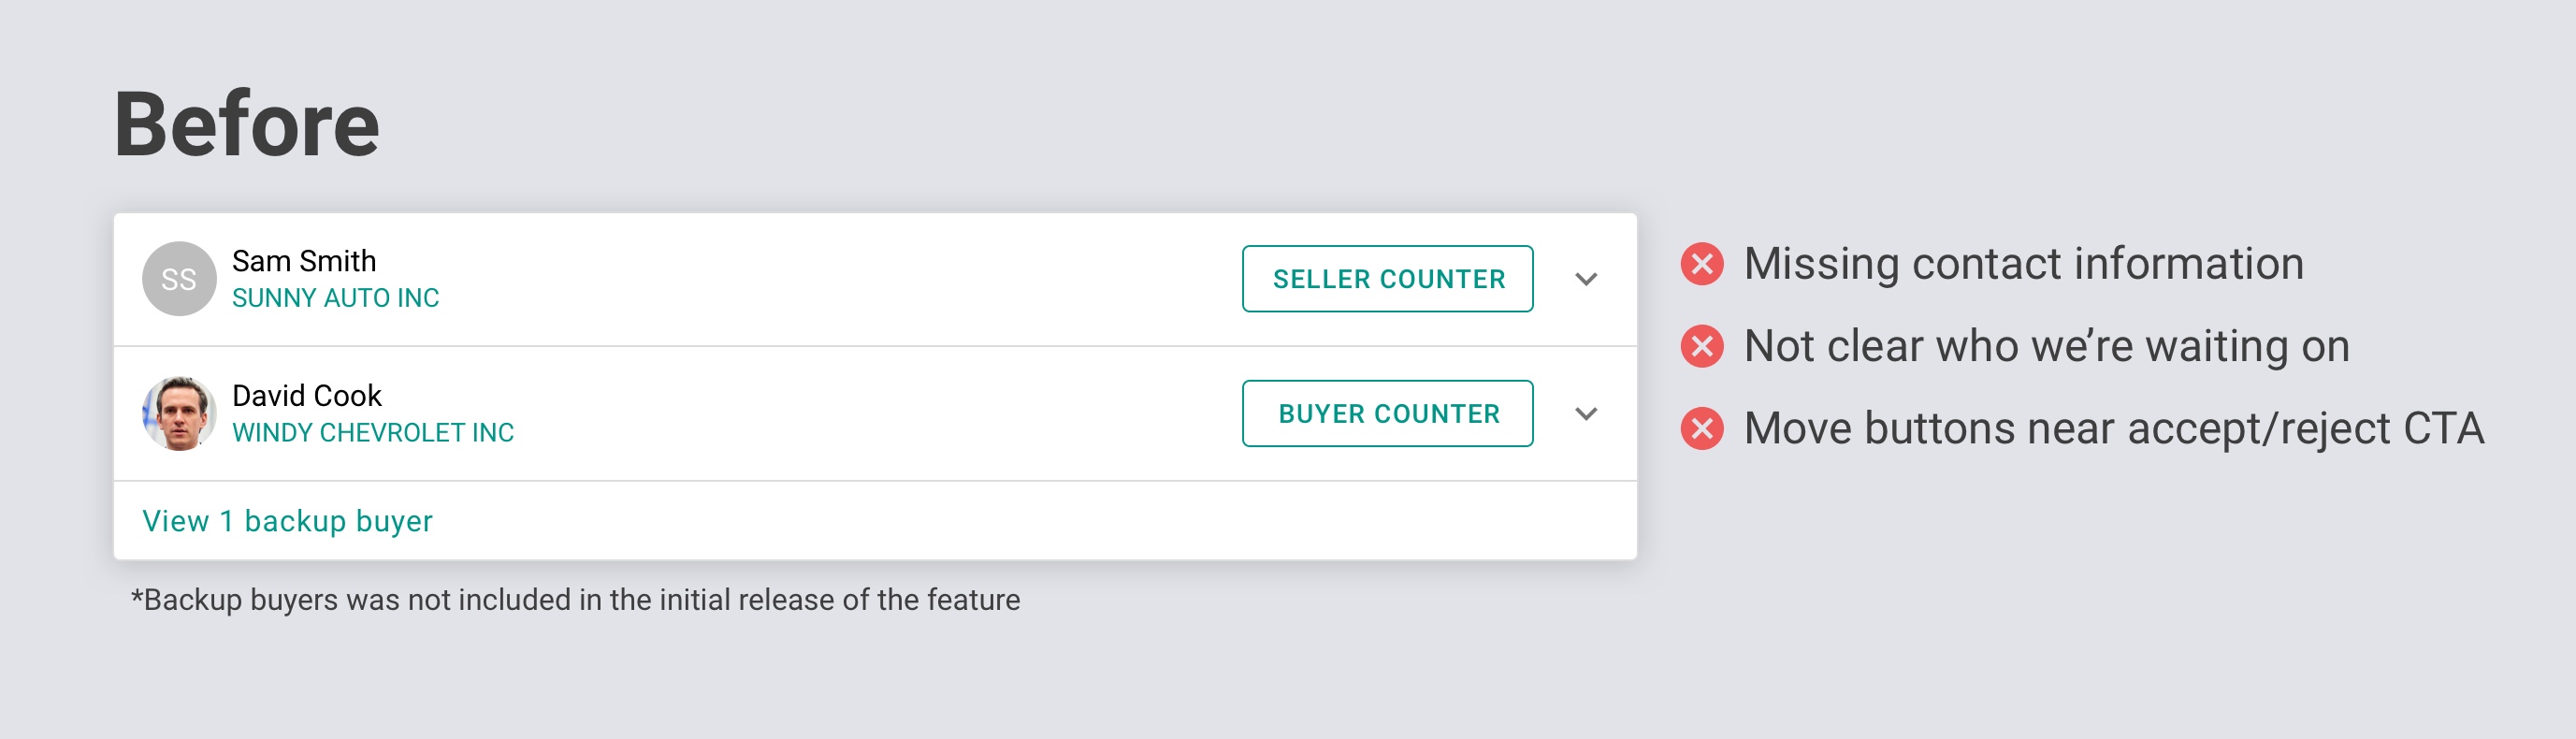Open the SUNNY AUTO INC company link
This screenshot has width=2576, height=739.
tap(335, 298)
